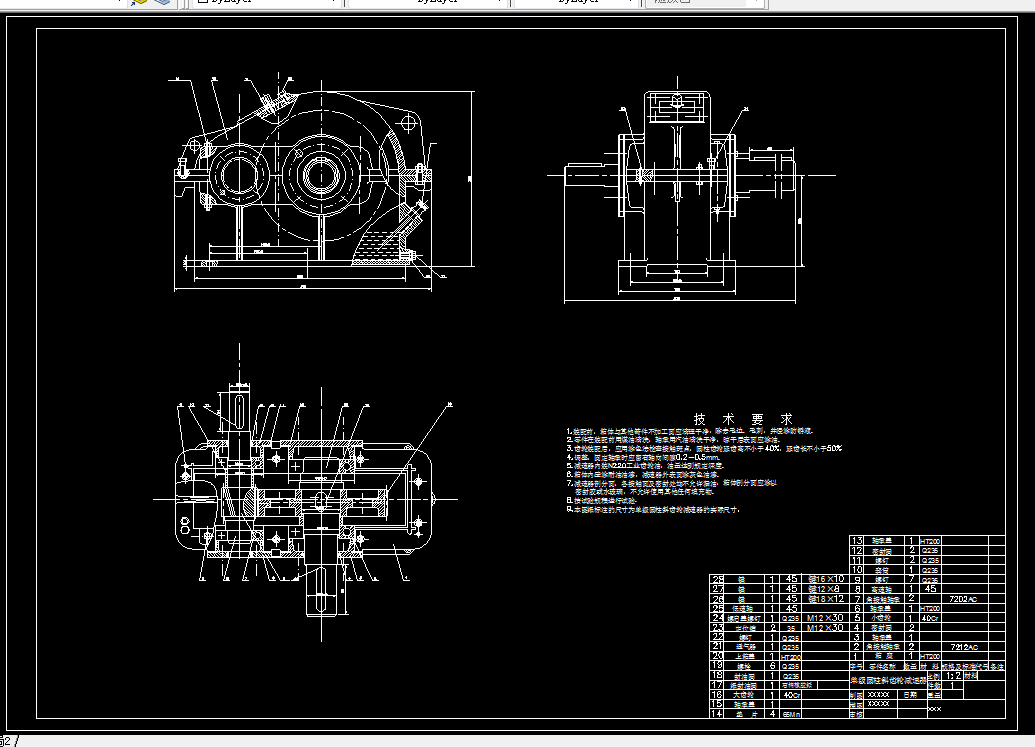Viewport: 1035px width, 747px height.
Task: Click "40Cr" material in row 16
Action: [x=792, y=695]
